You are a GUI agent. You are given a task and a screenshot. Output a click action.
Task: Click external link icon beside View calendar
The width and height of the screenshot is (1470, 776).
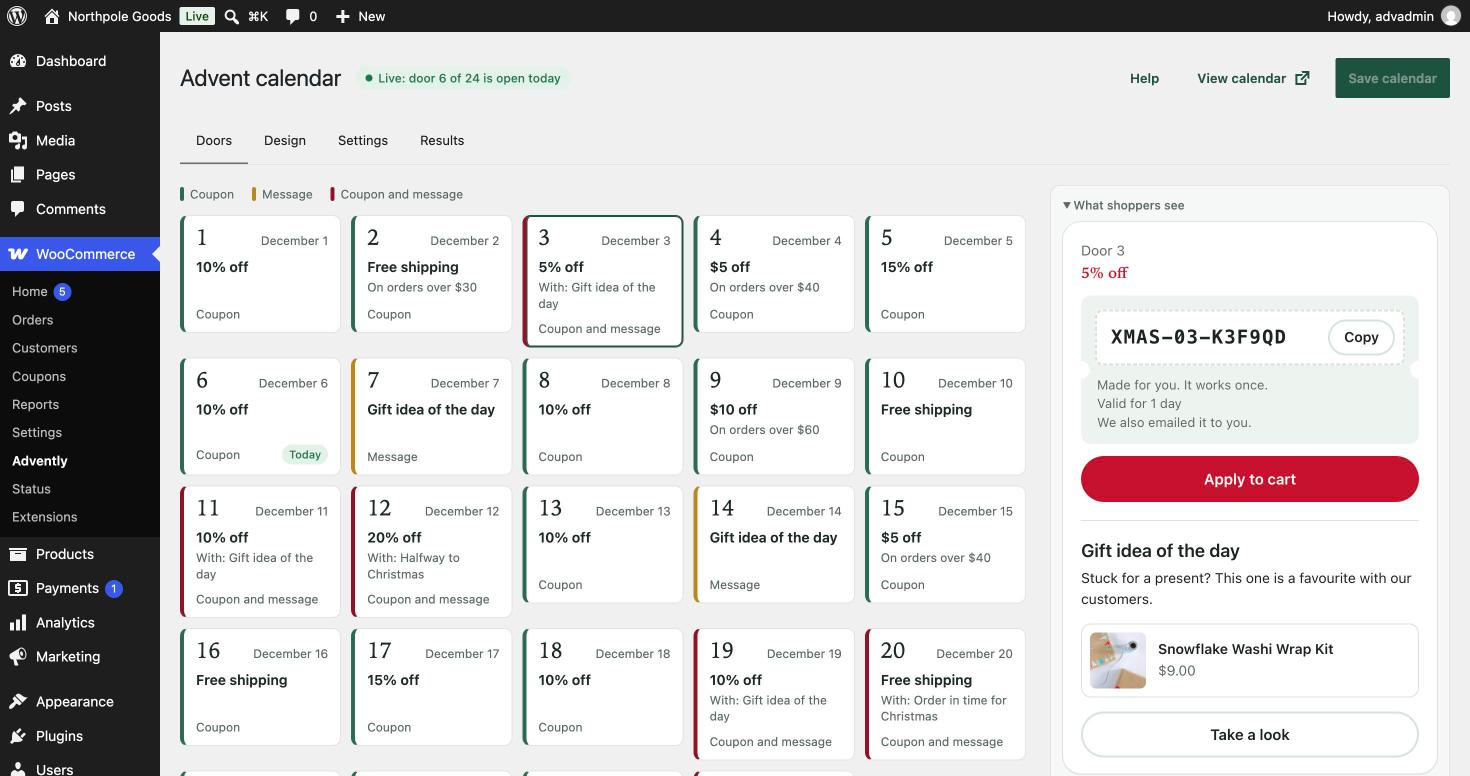pos(1302,78)
